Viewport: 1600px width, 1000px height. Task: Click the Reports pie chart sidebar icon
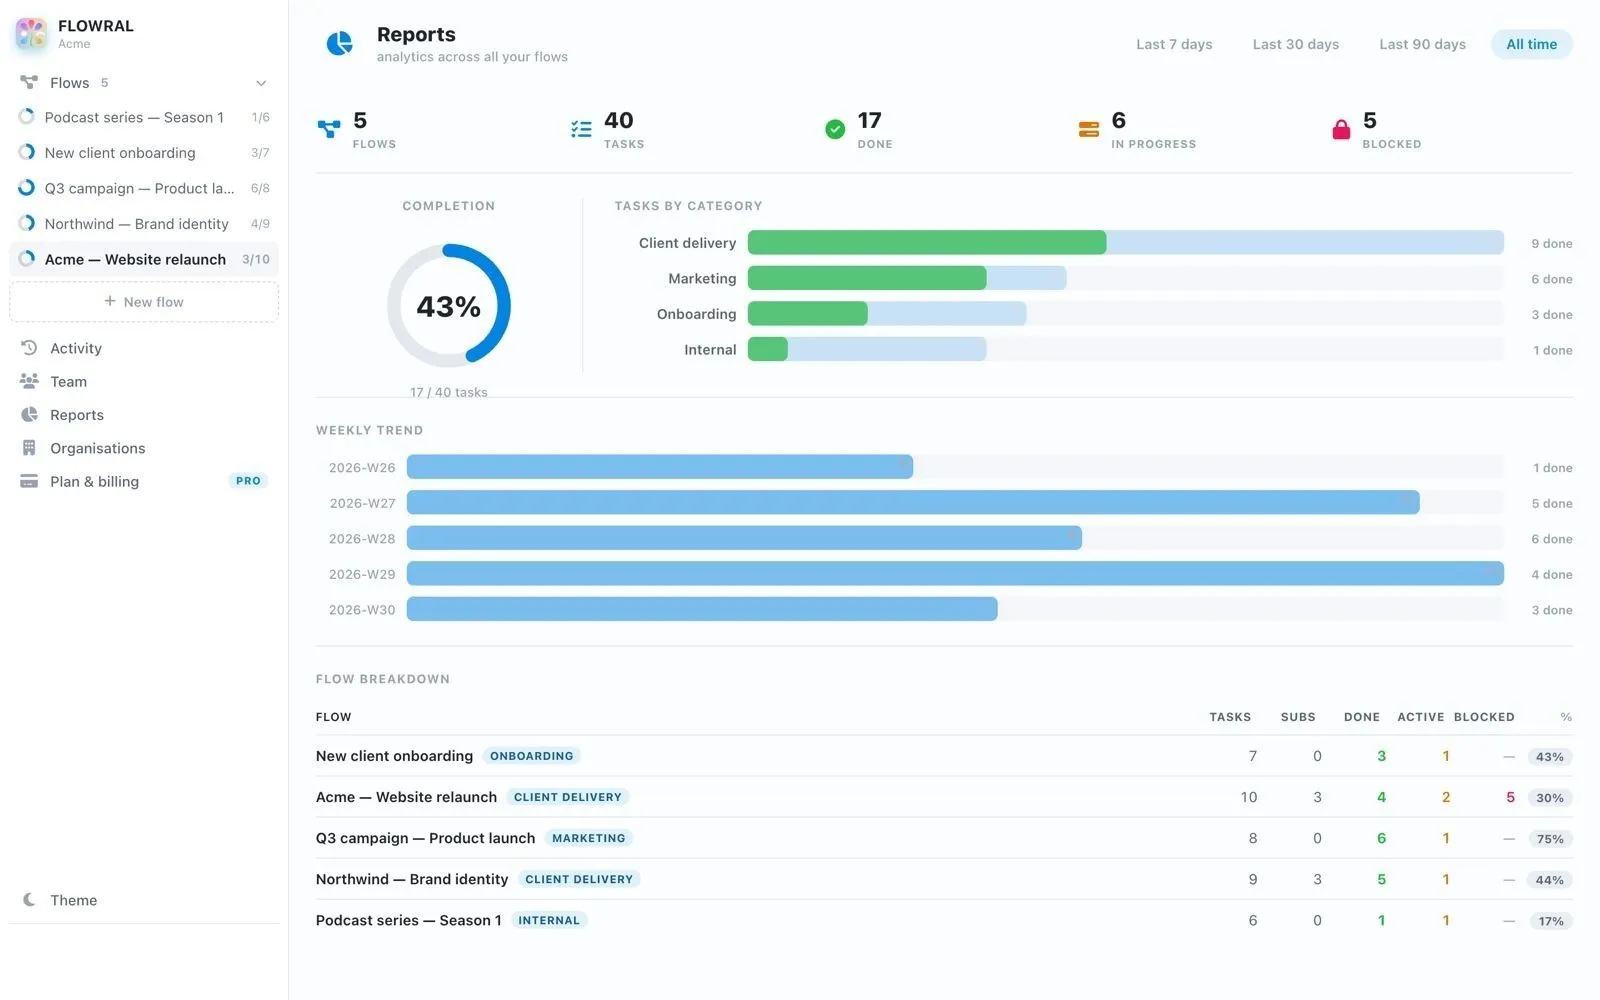(x=29, y=415)
